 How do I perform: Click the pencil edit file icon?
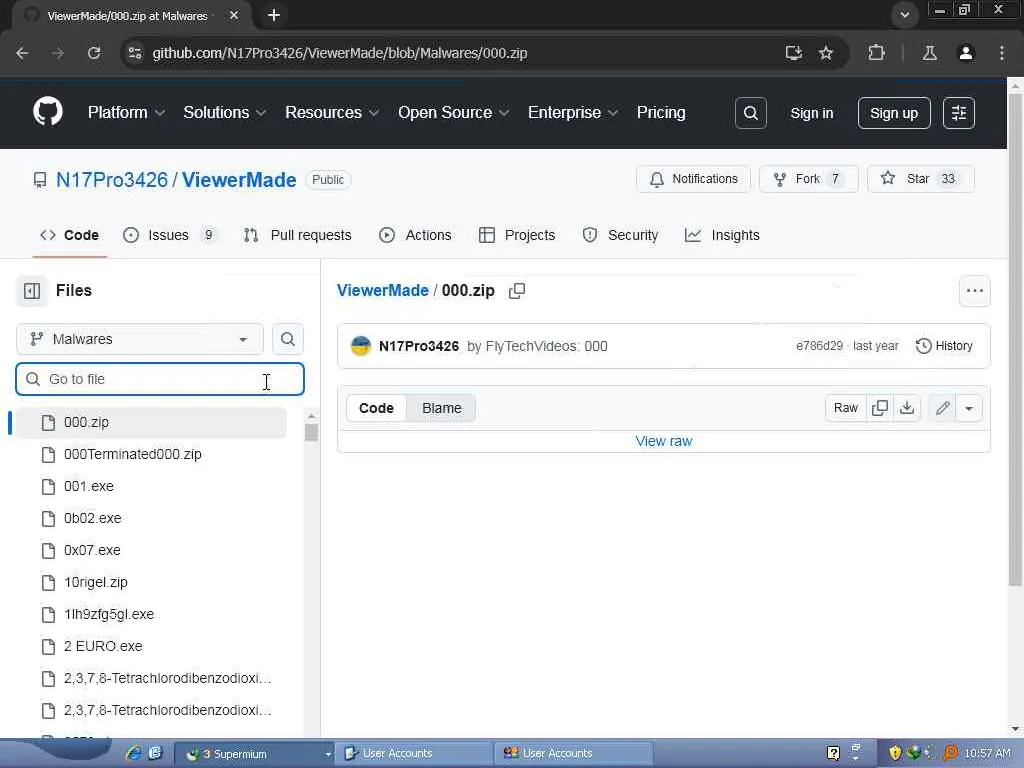point(942,408)
